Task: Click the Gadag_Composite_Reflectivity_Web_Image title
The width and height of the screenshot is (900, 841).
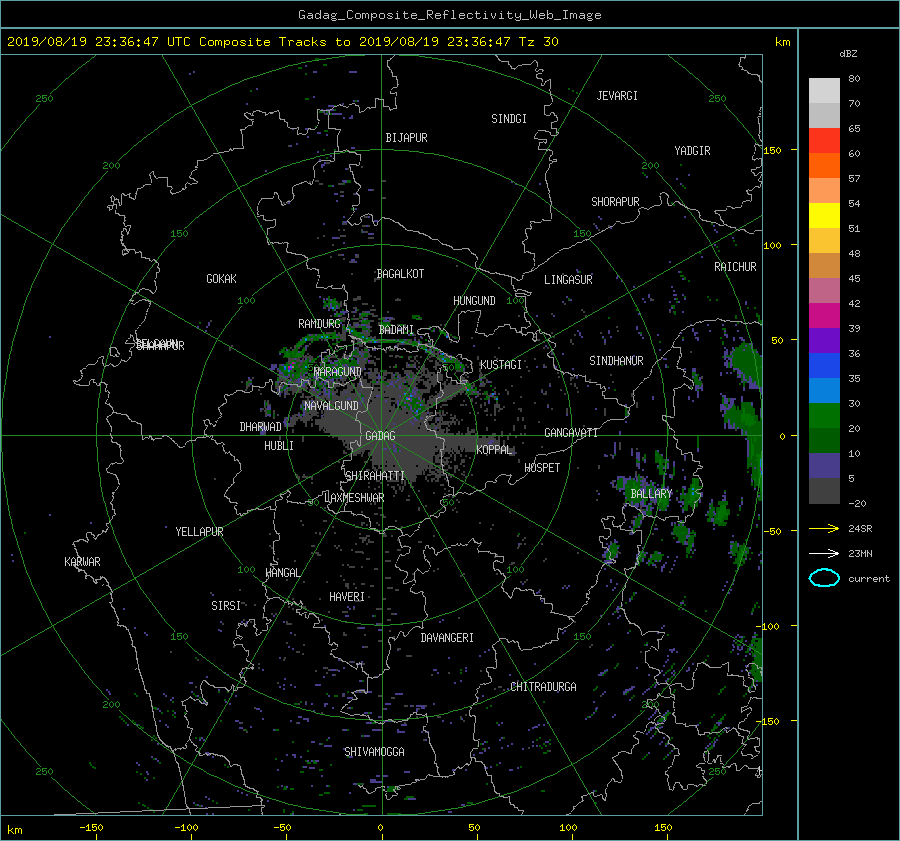Action: pyautogui.click(x=449, y=15)
